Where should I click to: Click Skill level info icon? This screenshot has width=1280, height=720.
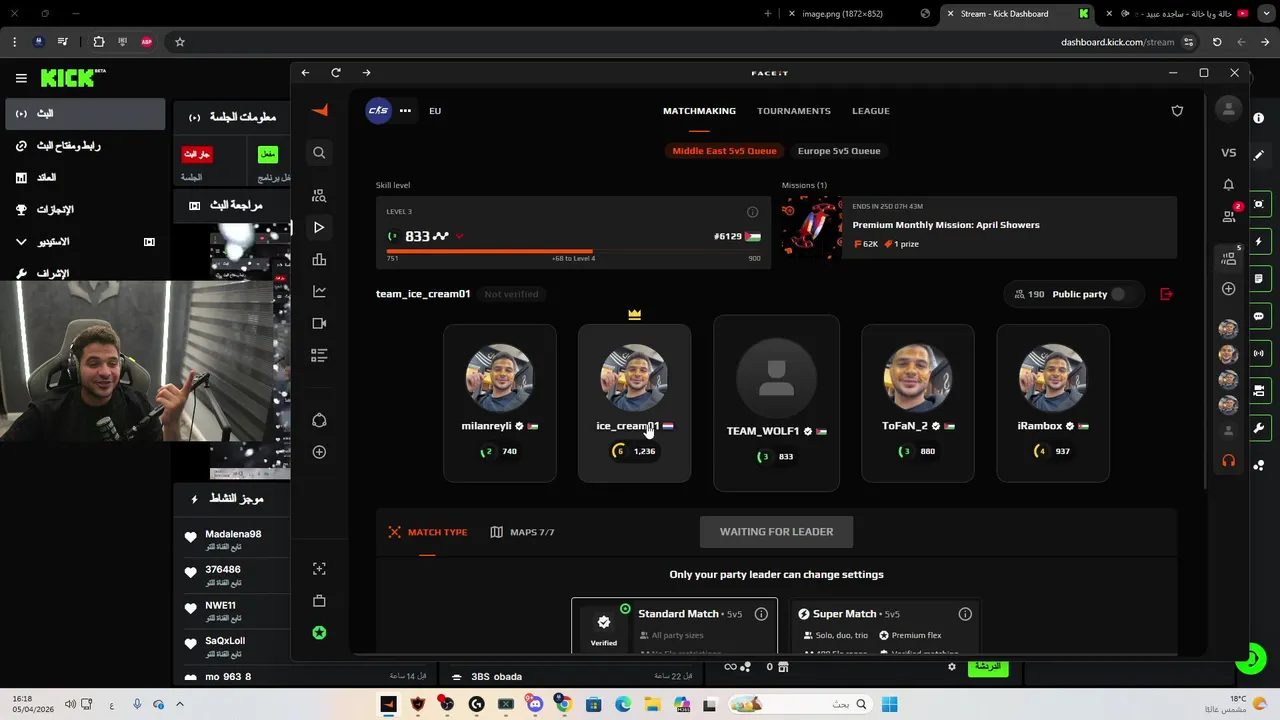(752, 212)
